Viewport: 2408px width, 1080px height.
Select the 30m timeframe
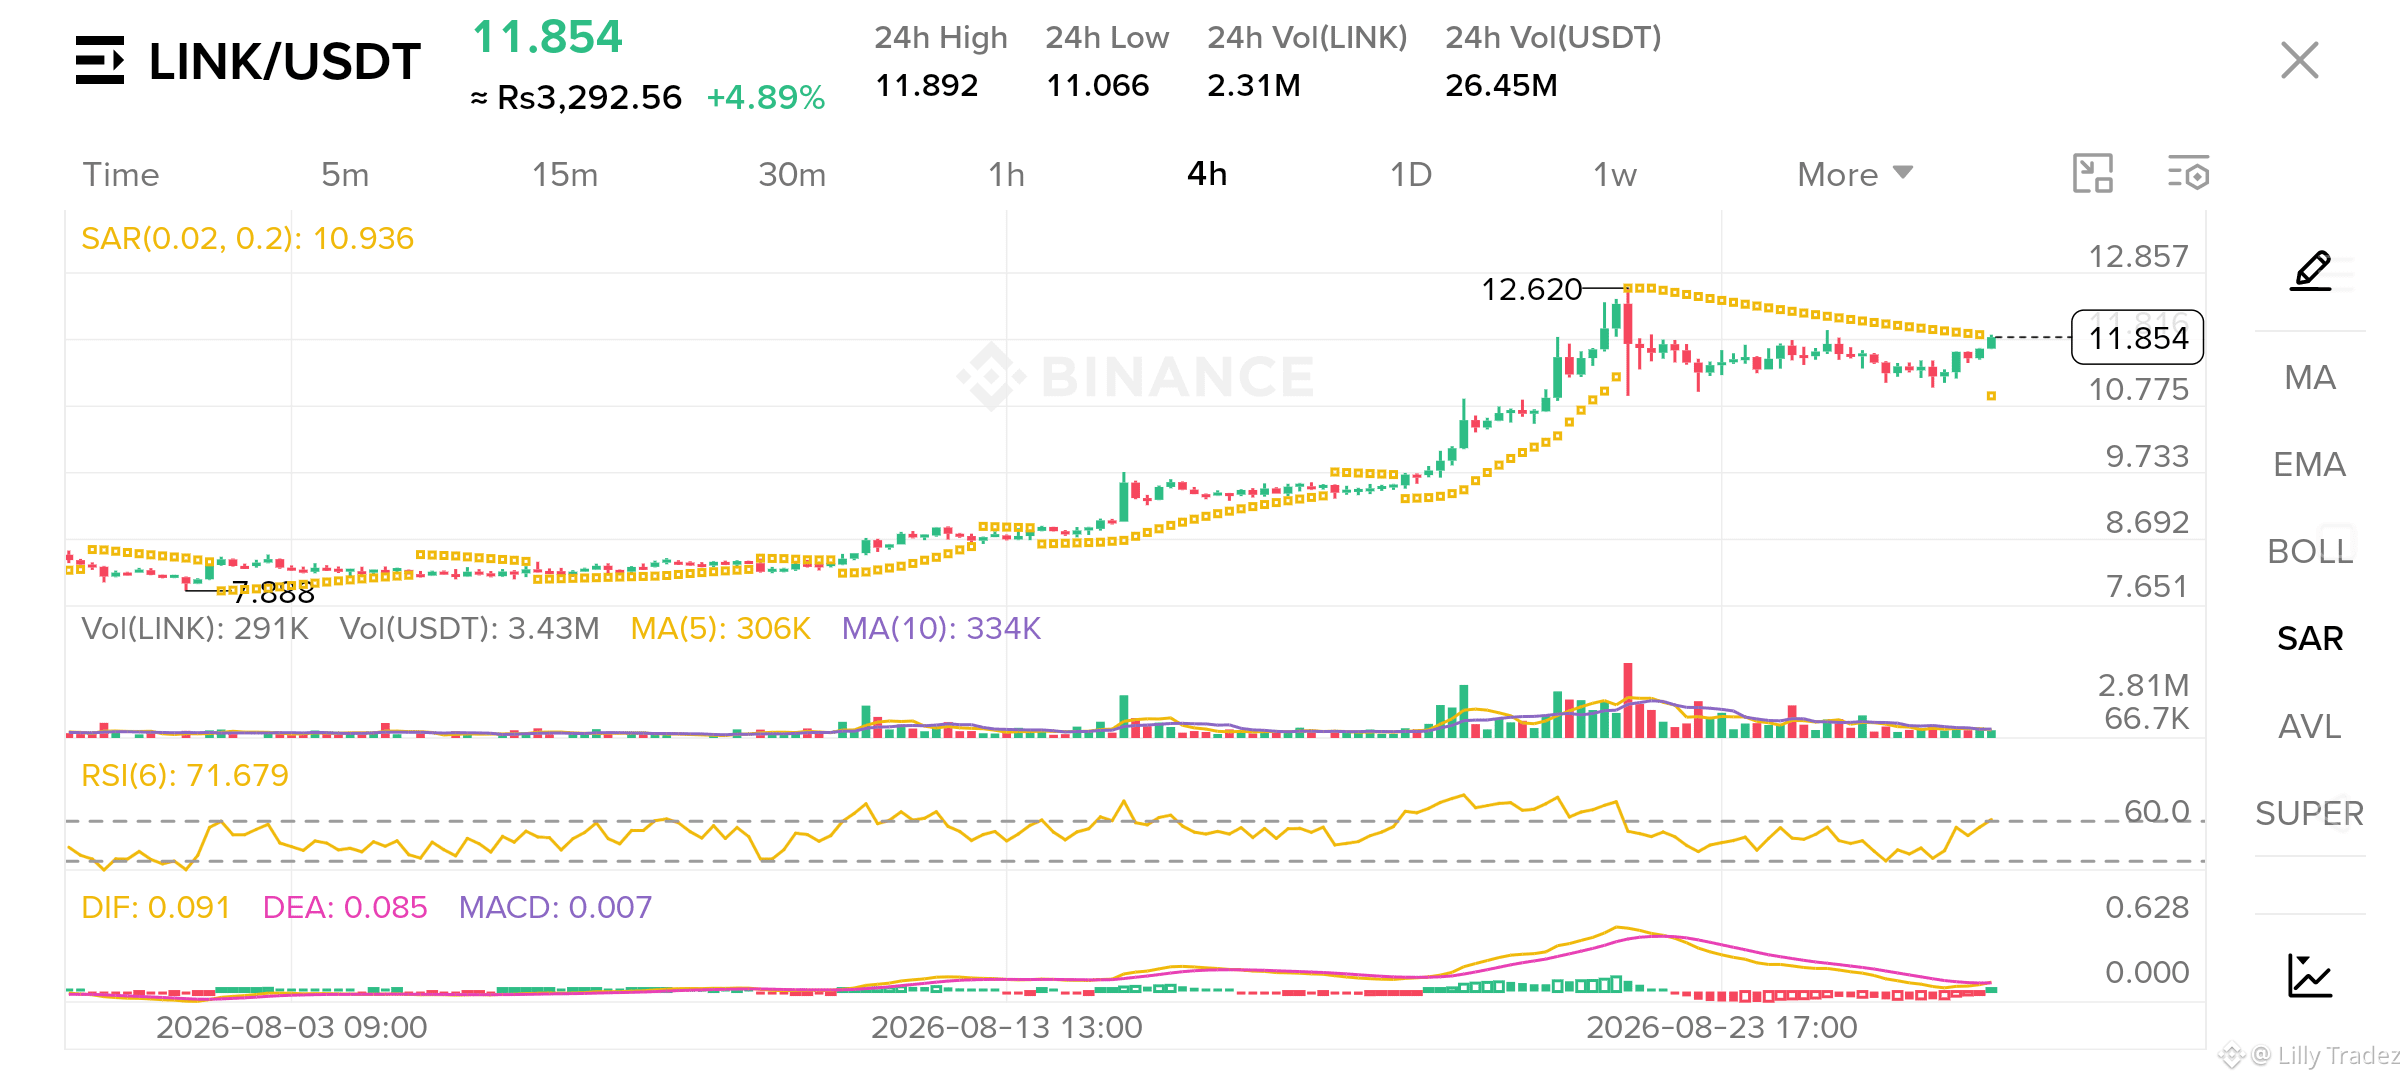[x=792, y=174]
